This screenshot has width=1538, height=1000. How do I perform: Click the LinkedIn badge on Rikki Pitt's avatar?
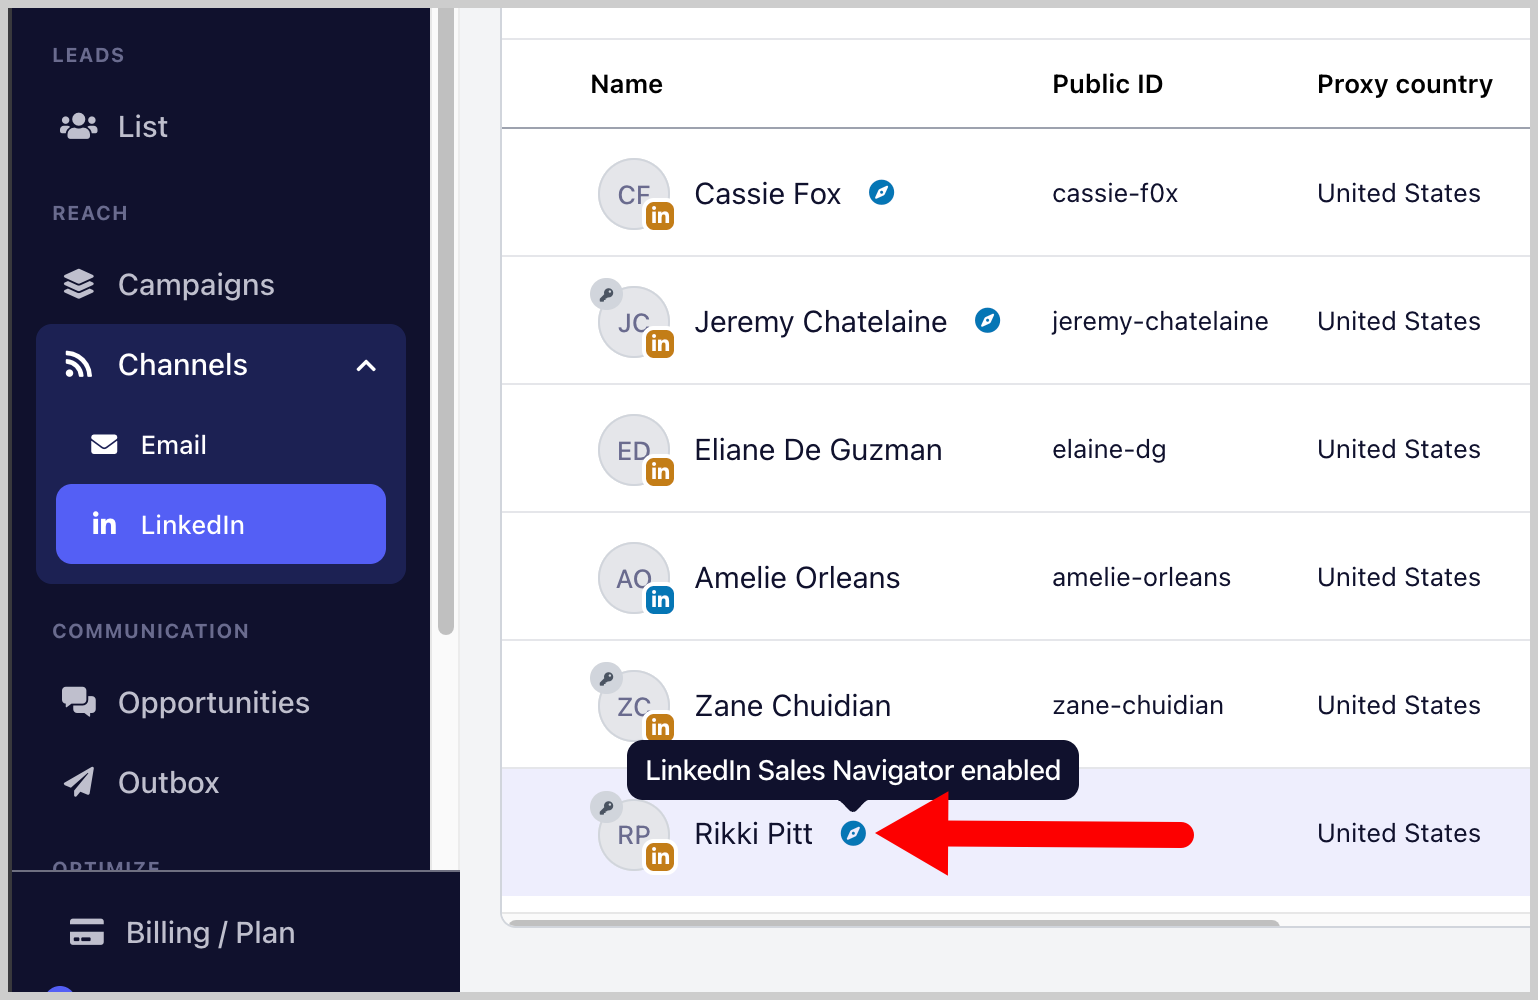click(x=660, y=856)
